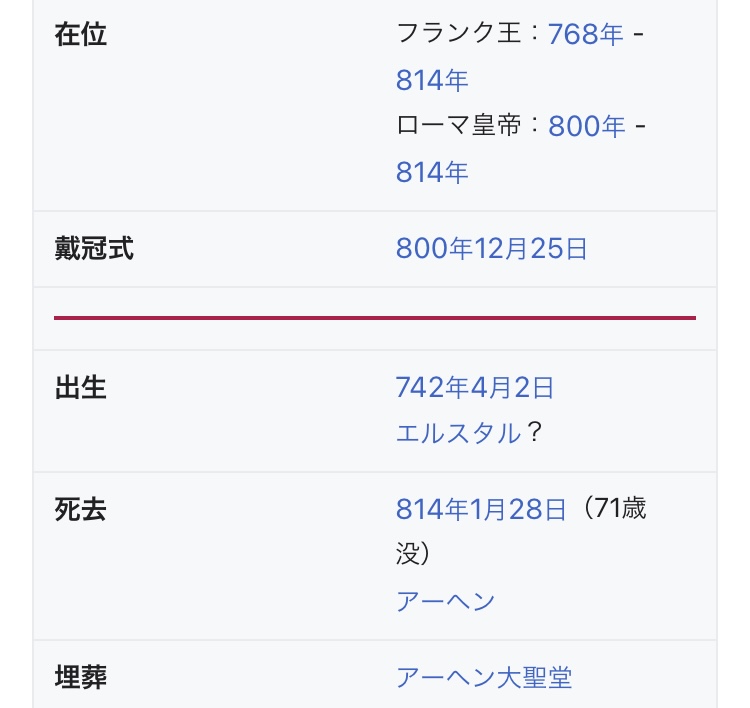Click the フランク王 text

[459, 34]
